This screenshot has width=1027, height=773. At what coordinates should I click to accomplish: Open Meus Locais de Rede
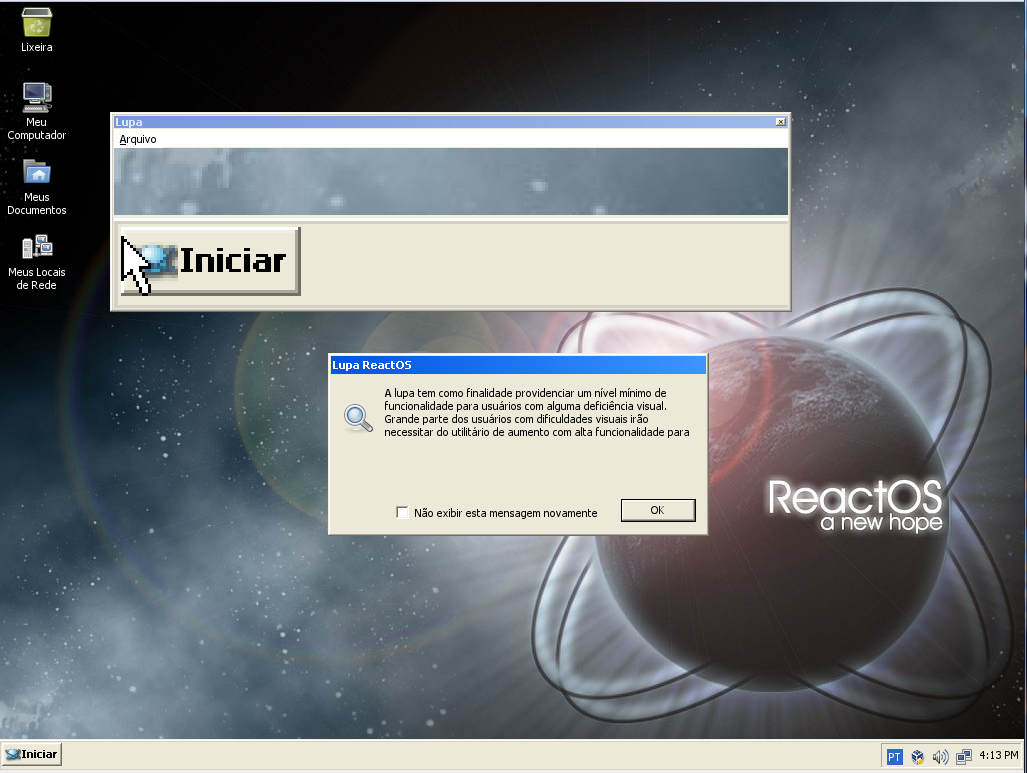pos(35,247)
